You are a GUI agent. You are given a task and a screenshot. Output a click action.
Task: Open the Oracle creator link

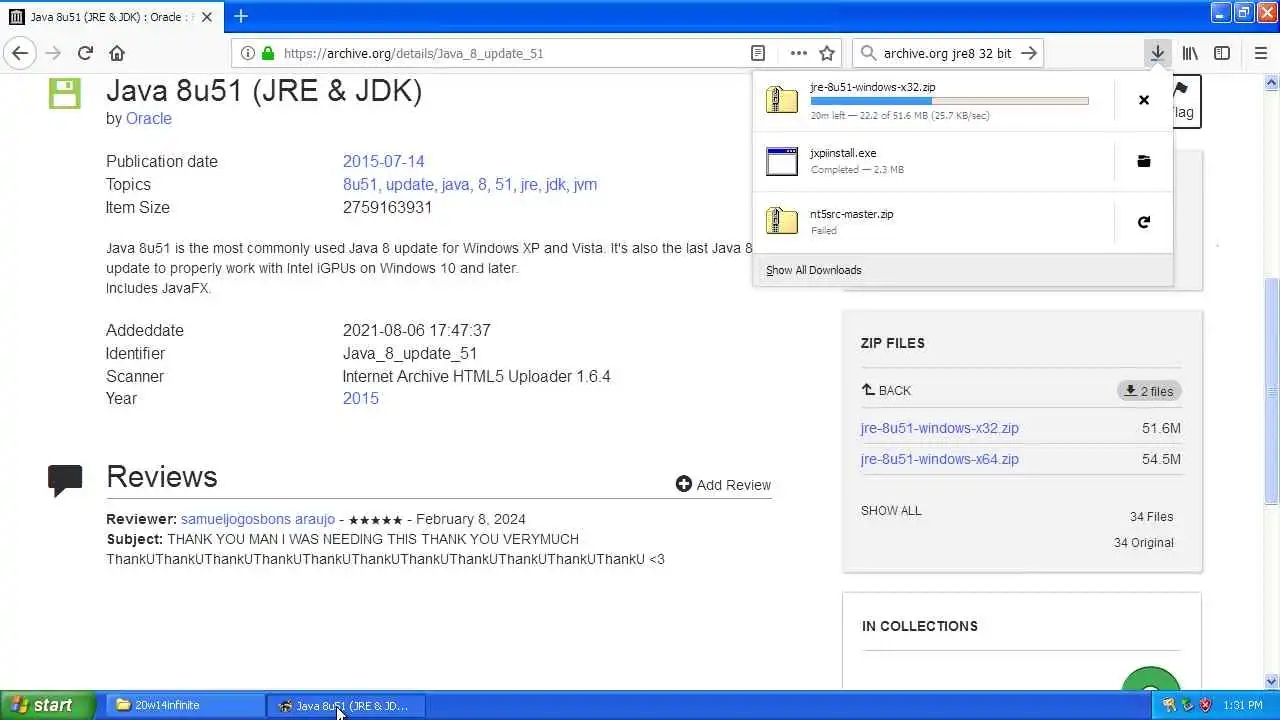pyautogui.click(x=148, y=118)
